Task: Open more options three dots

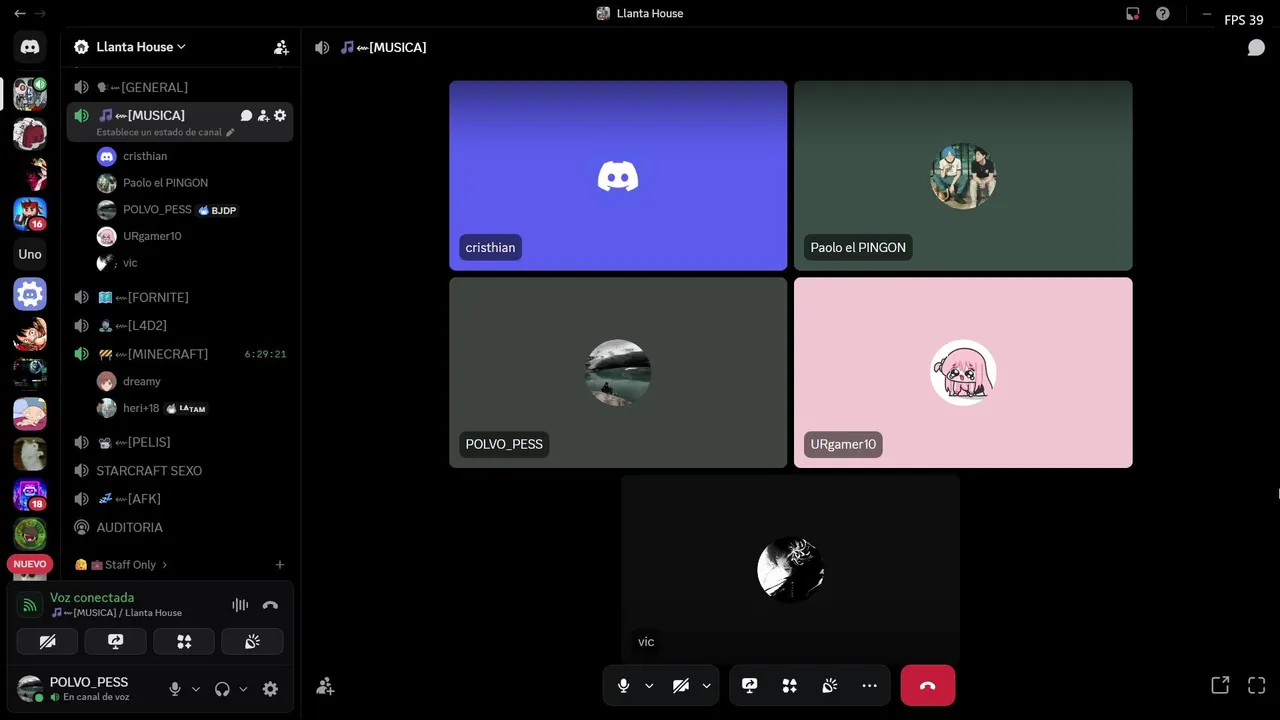Action: coord(870,686)
